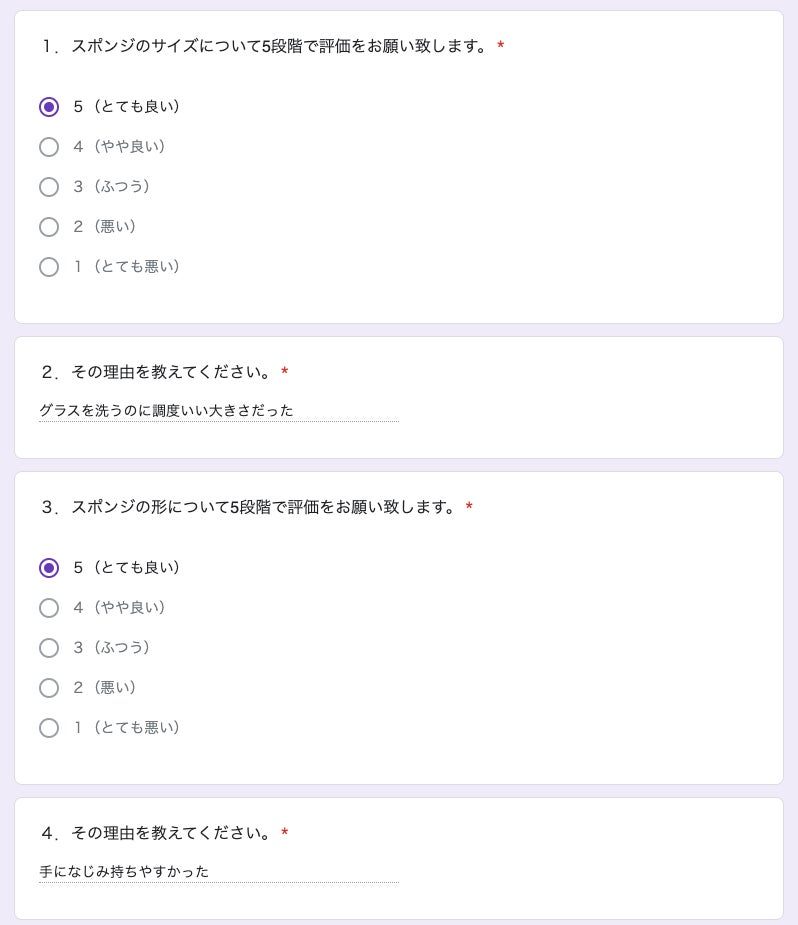Select size rating 4 (やや良い)
Image resolution: width=798 pixels, height=925 pixels.
click(49, 147)
